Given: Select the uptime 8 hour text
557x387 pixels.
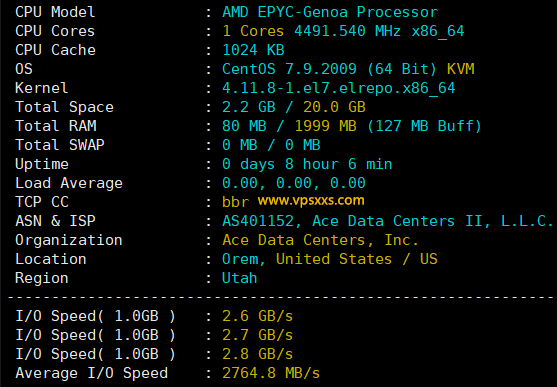Looking at the screenshot, I should [x=312, y=164].
